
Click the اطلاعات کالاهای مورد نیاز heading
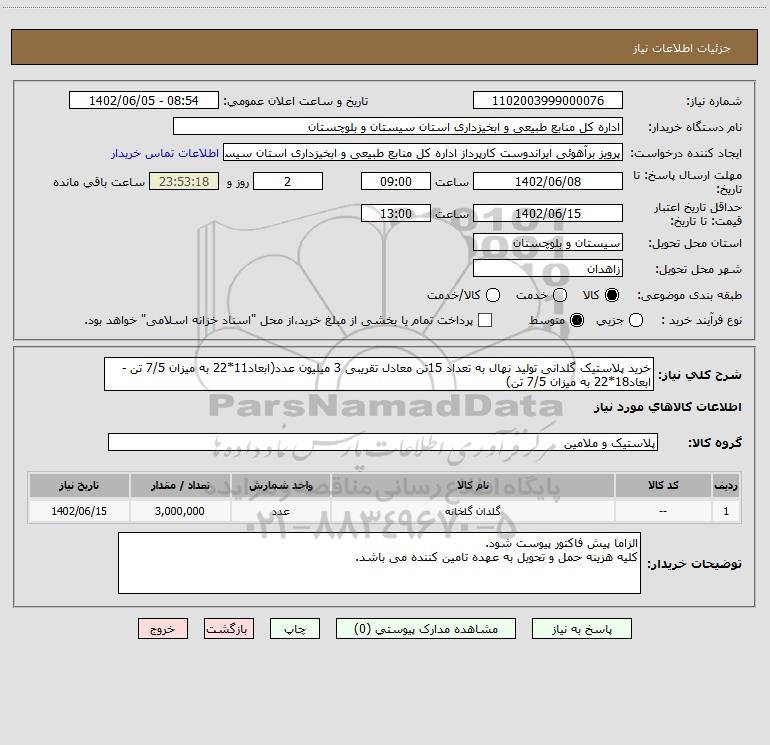point(667,407)
